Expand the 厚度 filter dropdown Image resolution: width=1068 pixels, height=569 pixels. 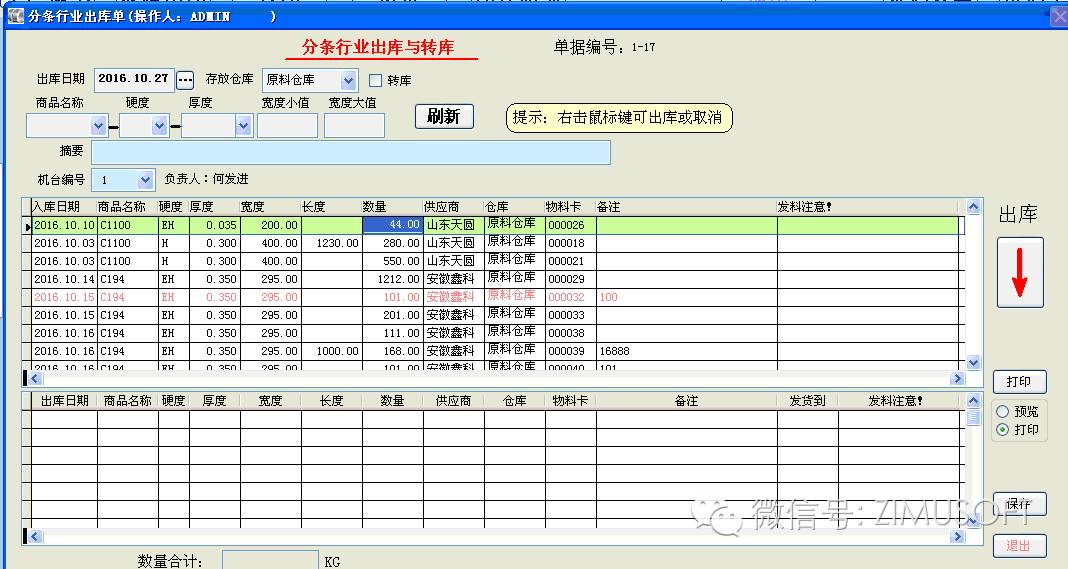coord(243,126)
